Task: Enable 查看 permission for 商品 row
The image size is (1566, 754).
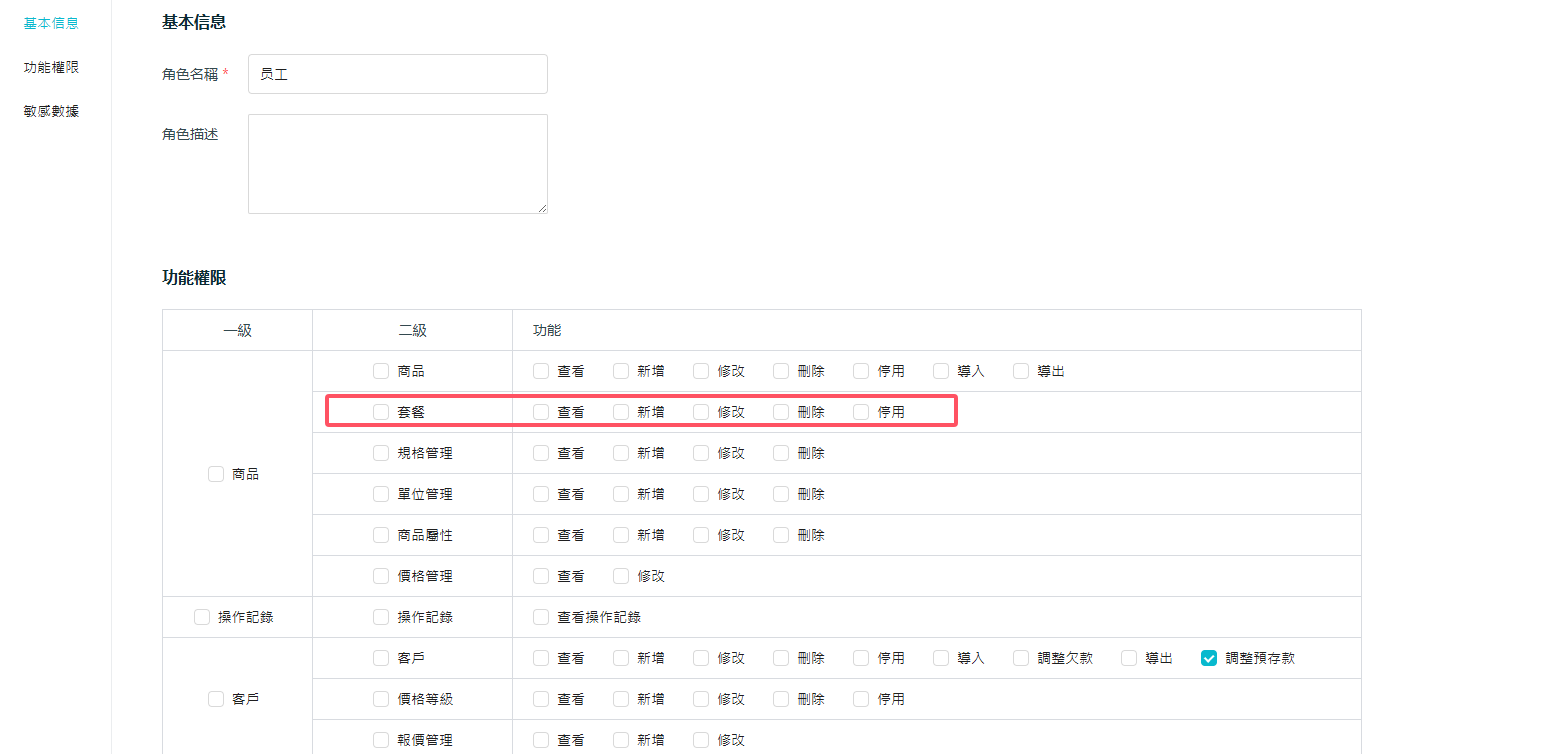Action: 541,371
